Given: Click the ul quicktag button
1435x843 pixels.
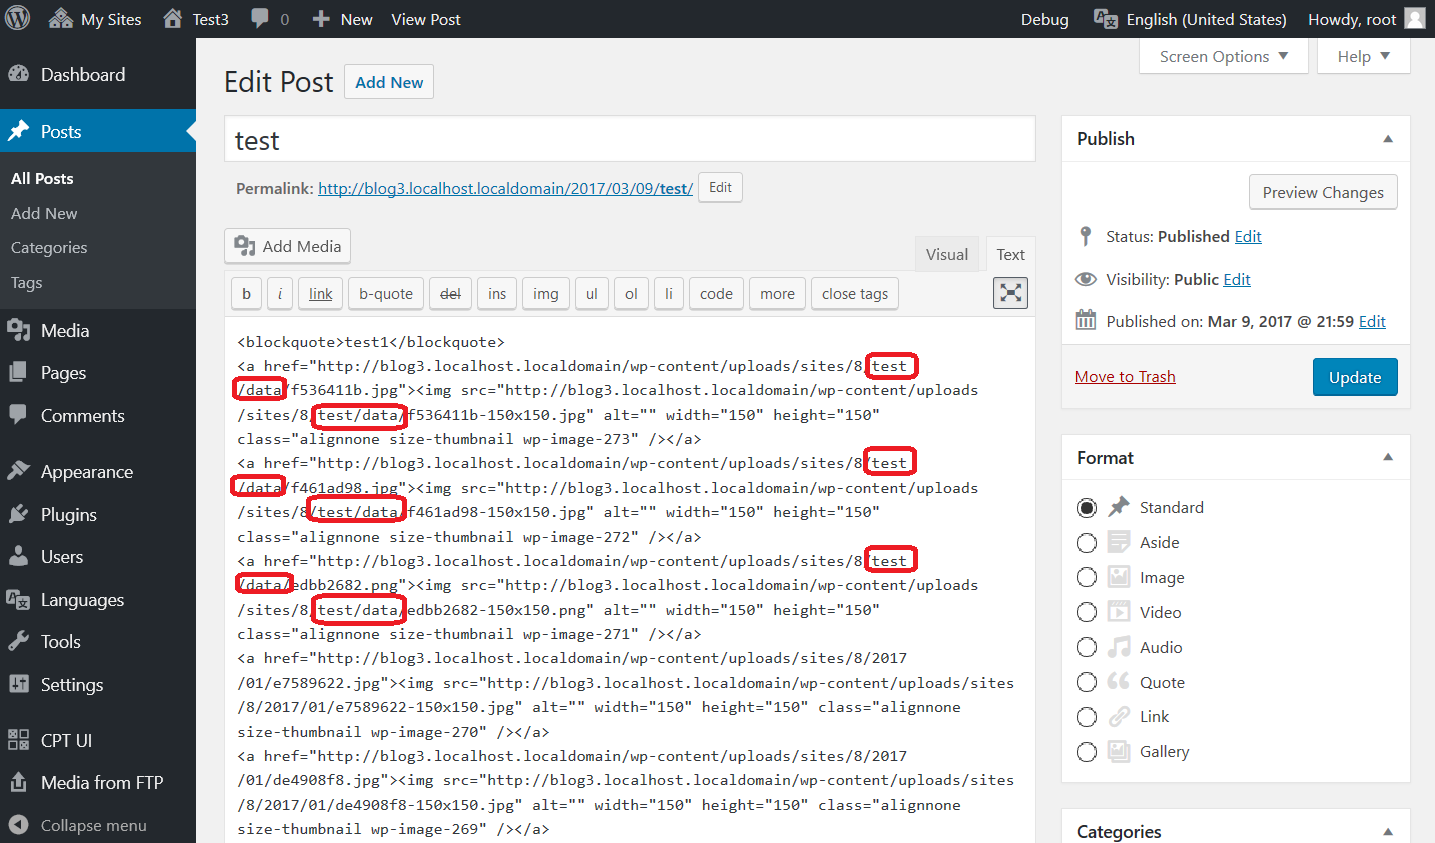Looking at the screenshot, I should [592, 293].
